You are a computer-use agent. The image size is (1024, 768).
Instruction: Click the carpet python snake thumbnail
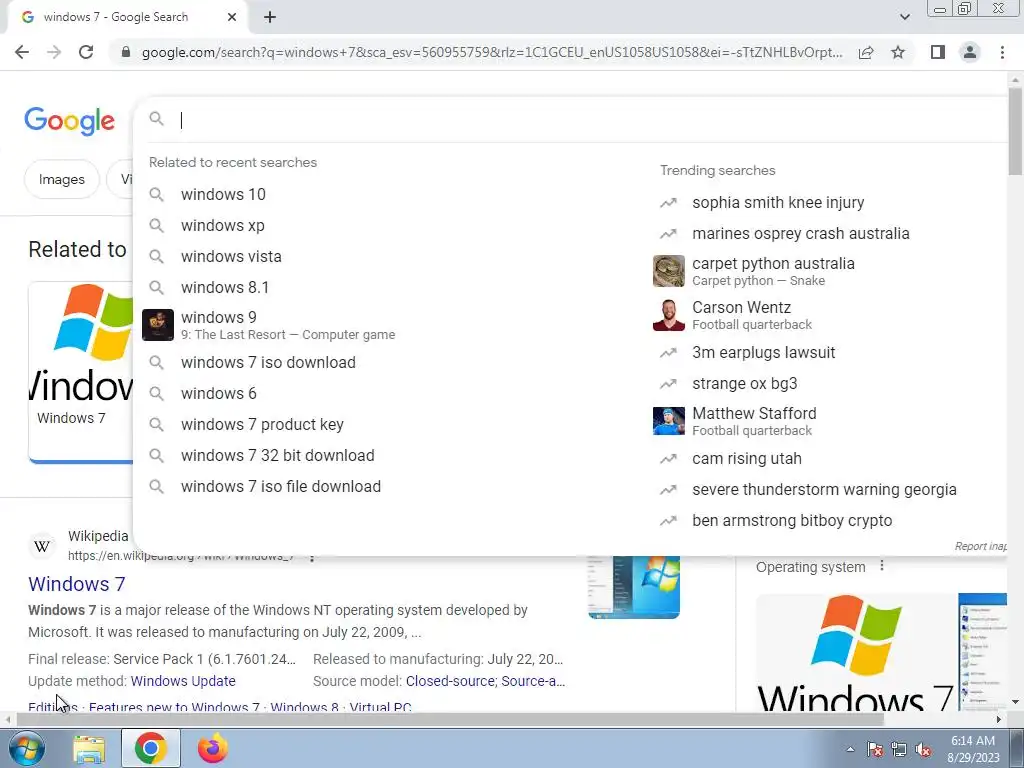coord(669,271)
